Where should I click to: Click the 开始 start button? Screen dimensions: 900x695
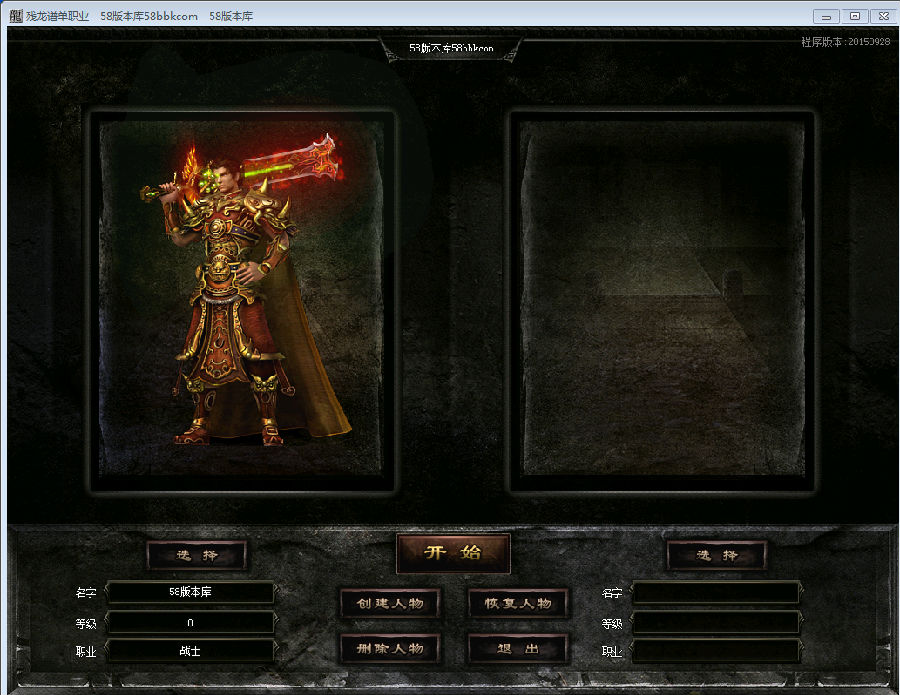point(453,553)
